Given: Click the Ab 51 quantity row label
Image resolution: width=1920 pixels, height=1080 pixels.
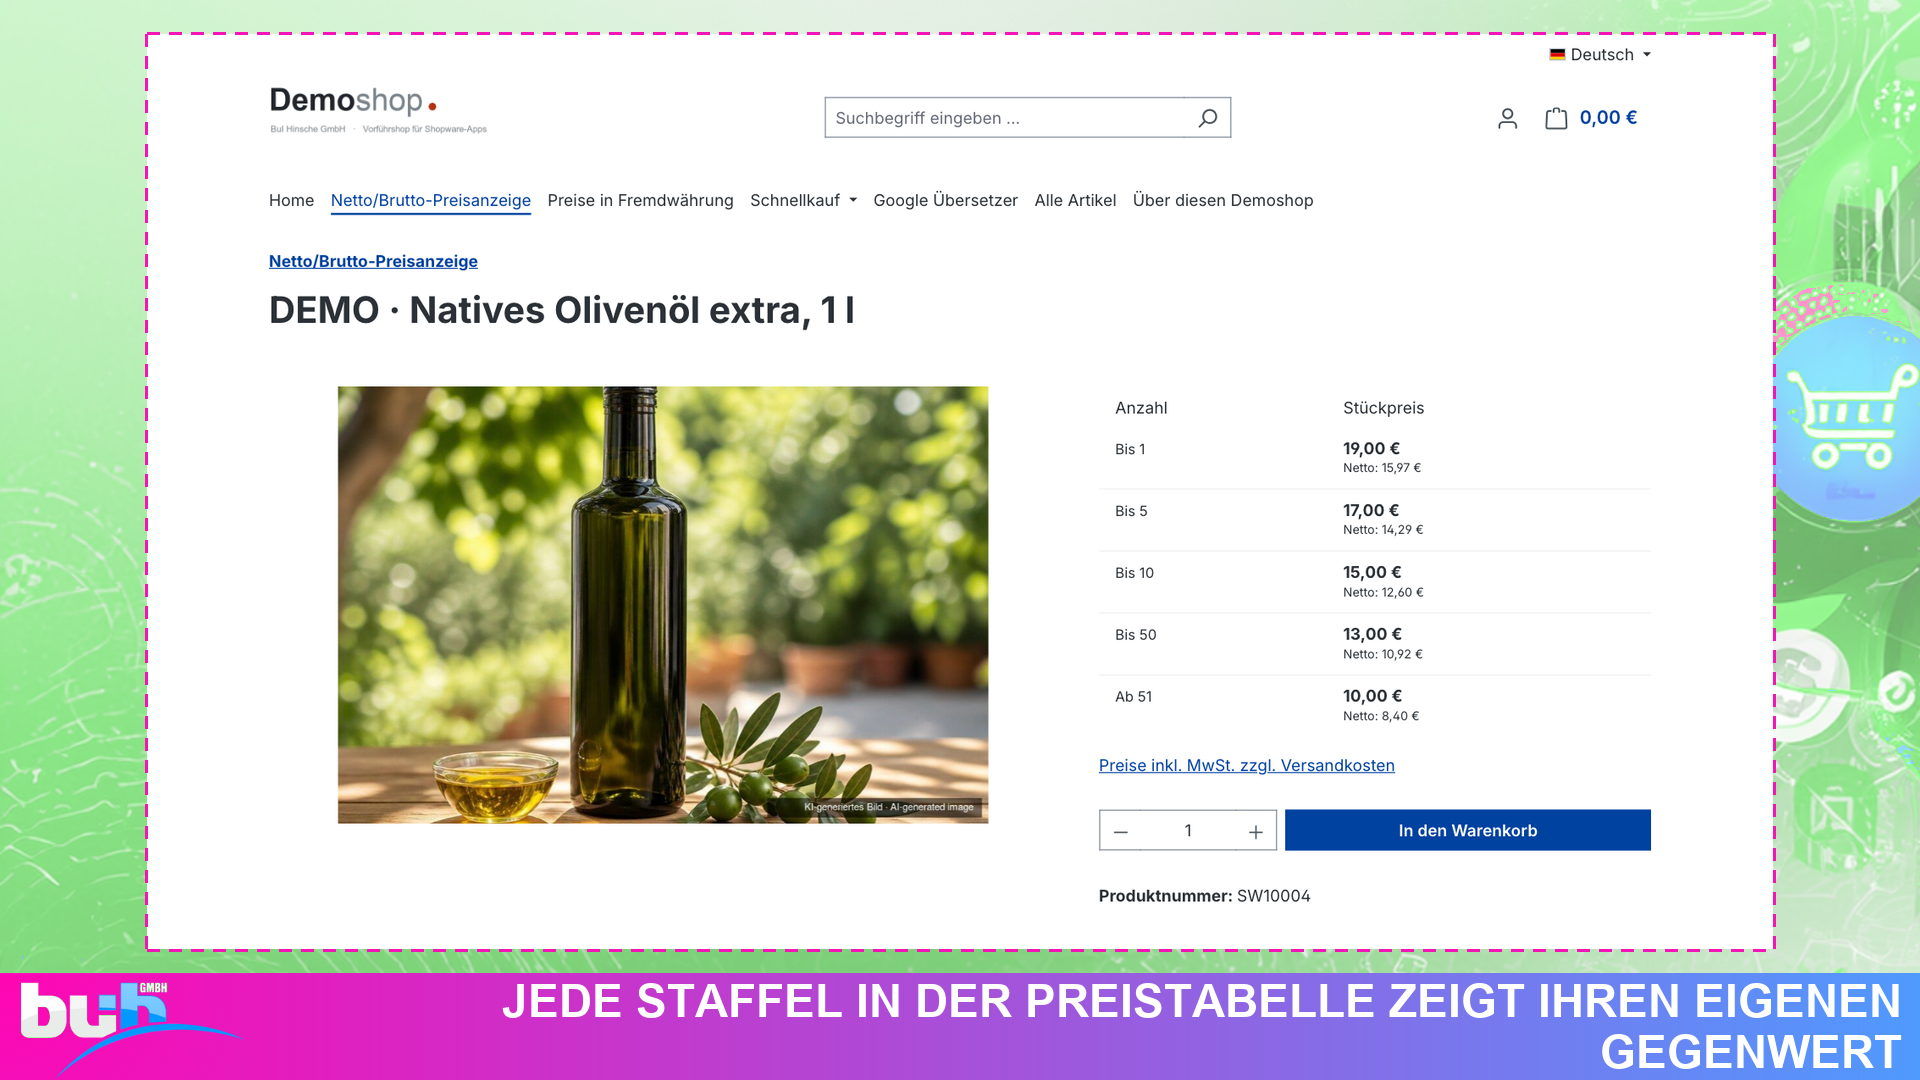Looking at the screenshot, I should tap(1133, 697).
